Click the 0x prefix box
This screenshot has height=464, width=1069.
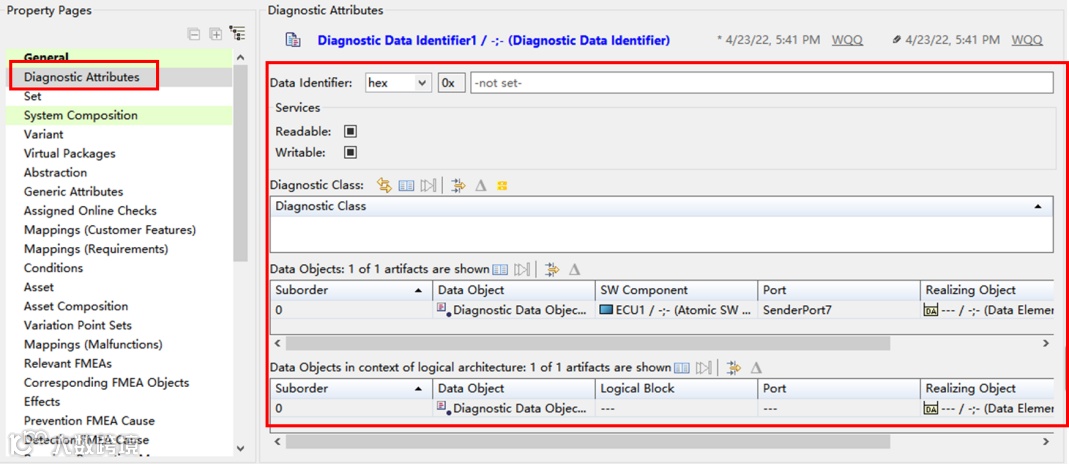pyautogui.click(x=451, y=83)
